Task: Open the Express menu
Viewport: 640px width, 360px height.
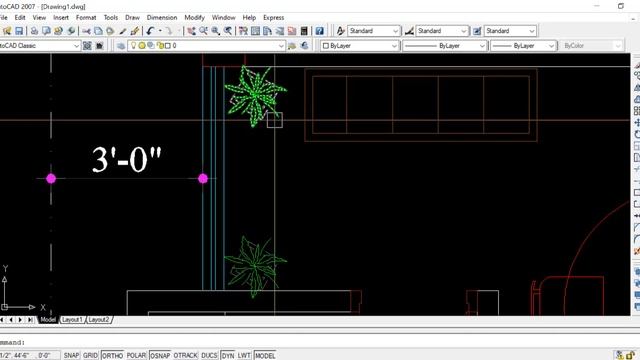Action: click(x=273, y=18)
